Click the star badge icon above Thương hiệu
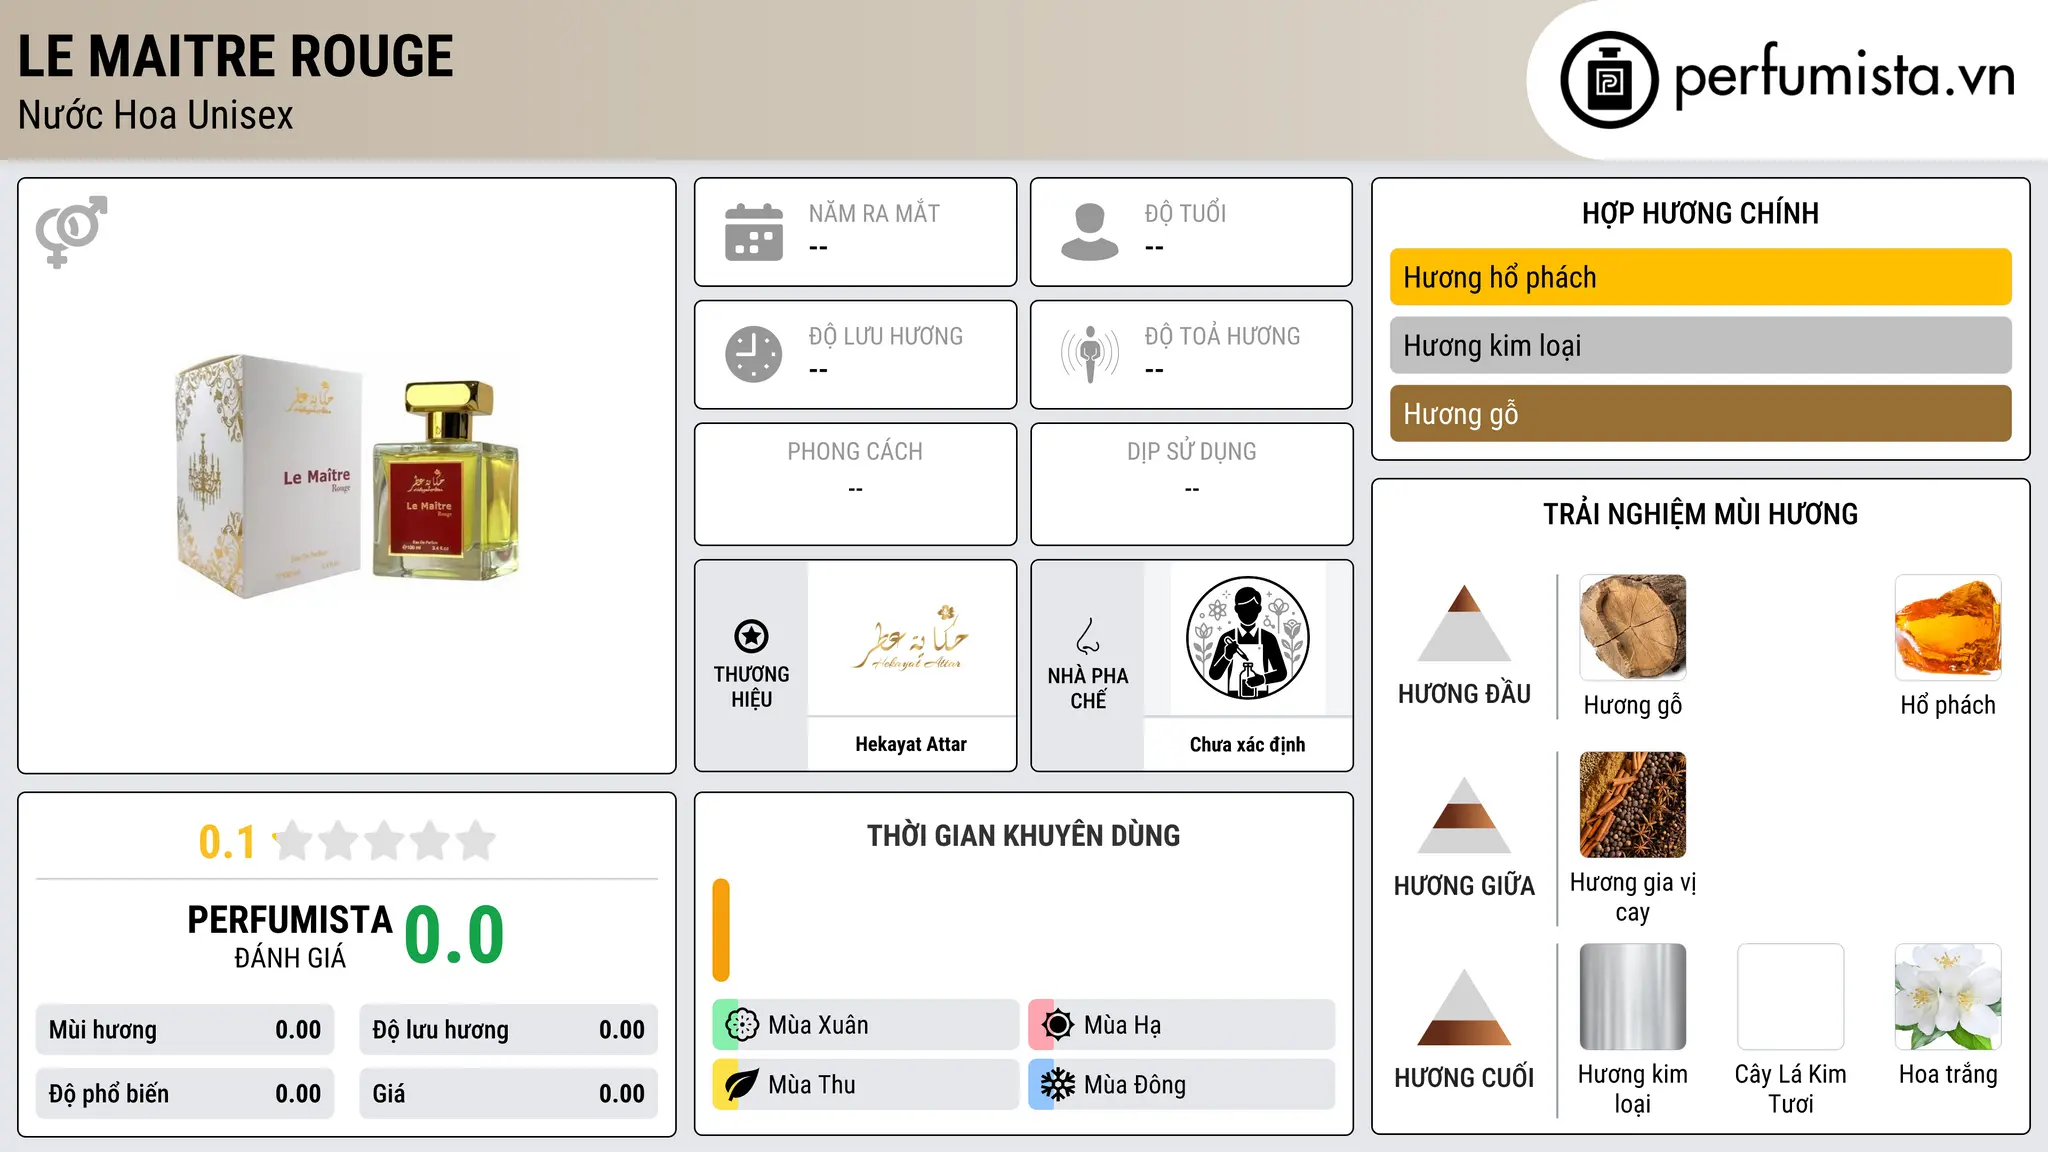 pos(751,636)
